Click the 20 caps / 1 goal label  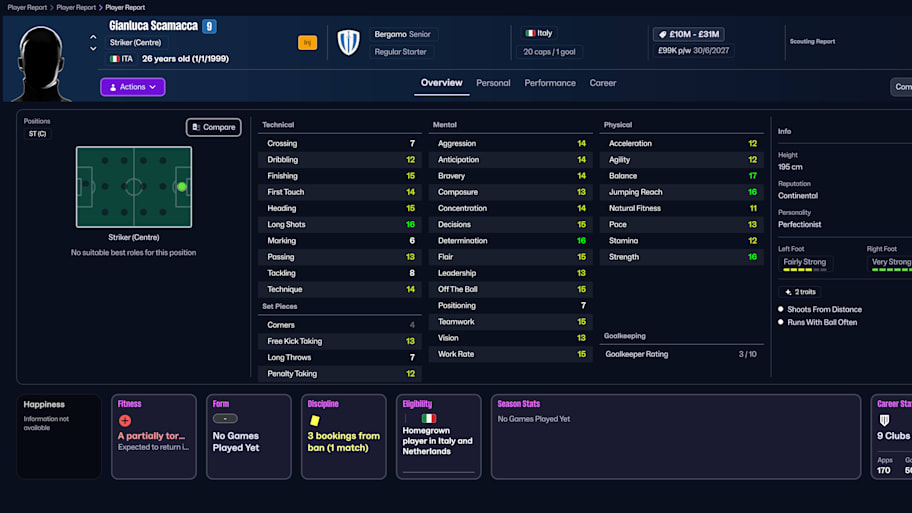[549, 52]
